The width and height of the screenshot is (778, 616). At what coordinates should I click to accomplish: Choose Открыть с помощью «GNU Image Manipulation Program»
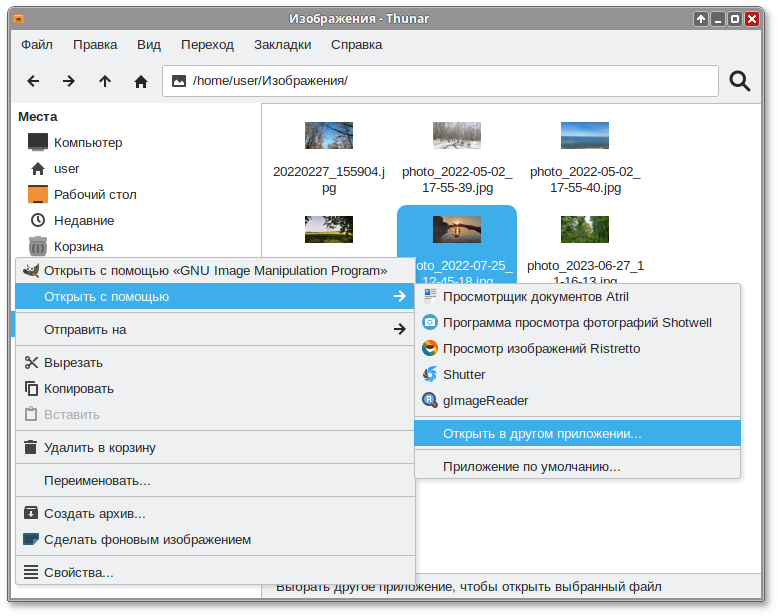click(215, 270)
